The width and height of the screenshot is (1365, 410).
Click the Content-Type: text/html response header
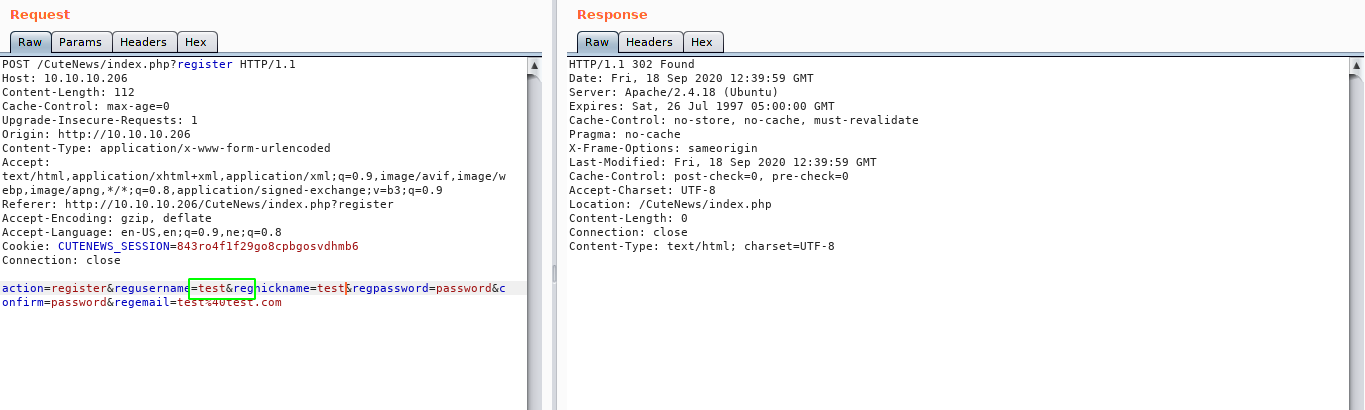pyautogui.click(x=702, y=246)
